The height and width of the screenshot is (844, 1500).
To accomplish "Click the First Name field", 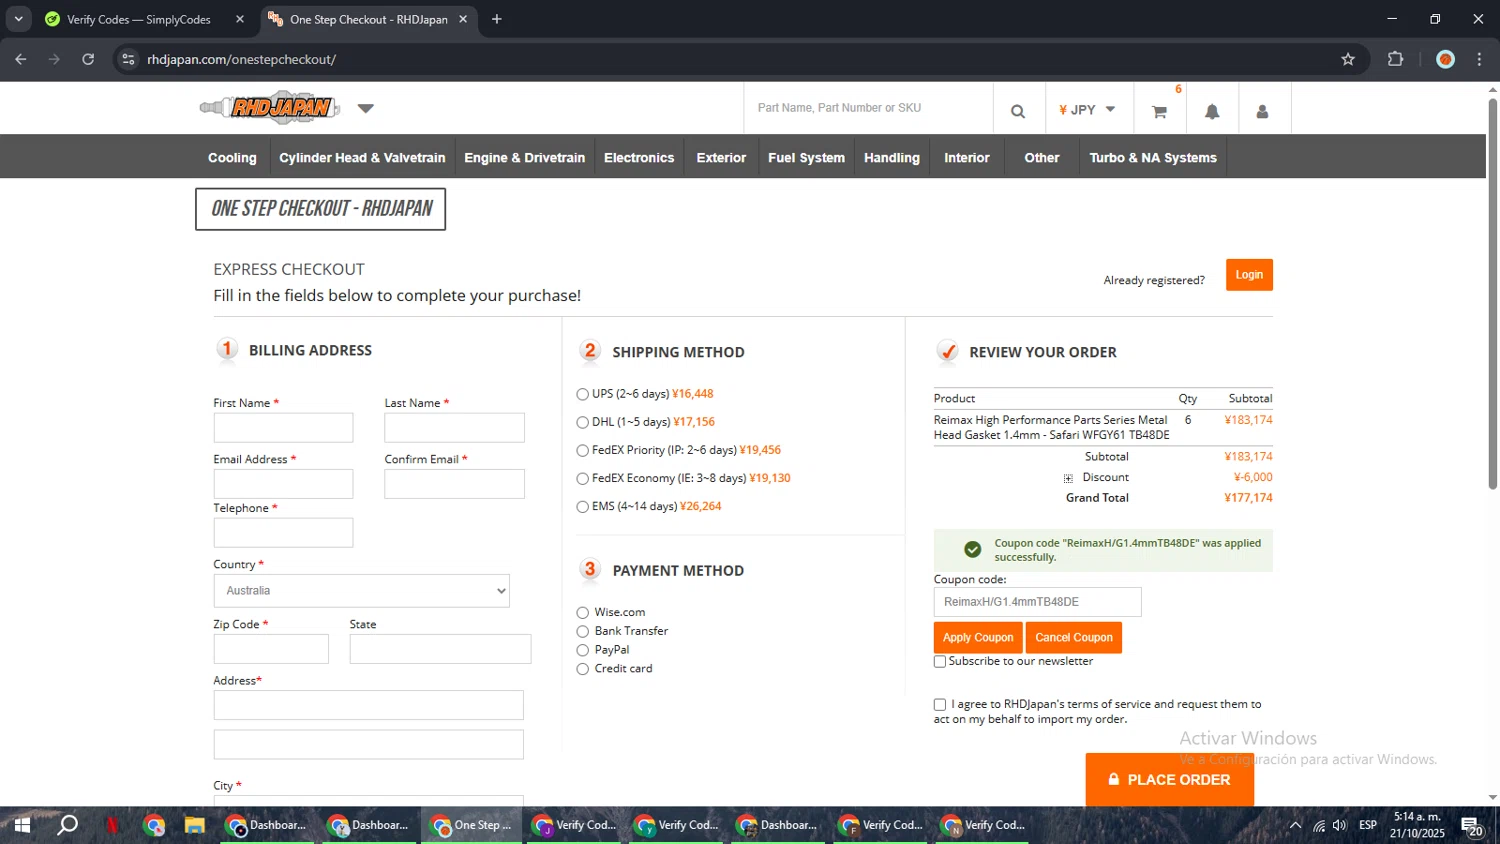I will tap(283, 428).
